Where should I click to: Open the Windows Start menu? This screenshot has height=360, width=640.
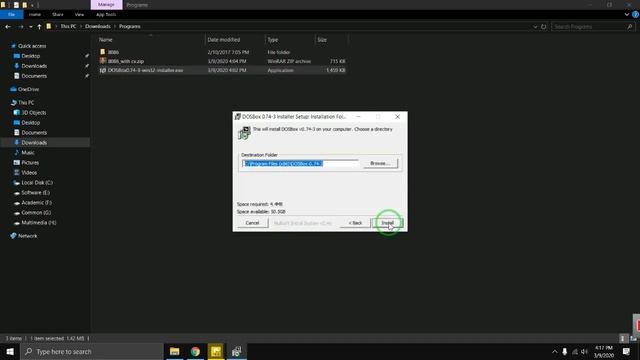click(10, 351)
